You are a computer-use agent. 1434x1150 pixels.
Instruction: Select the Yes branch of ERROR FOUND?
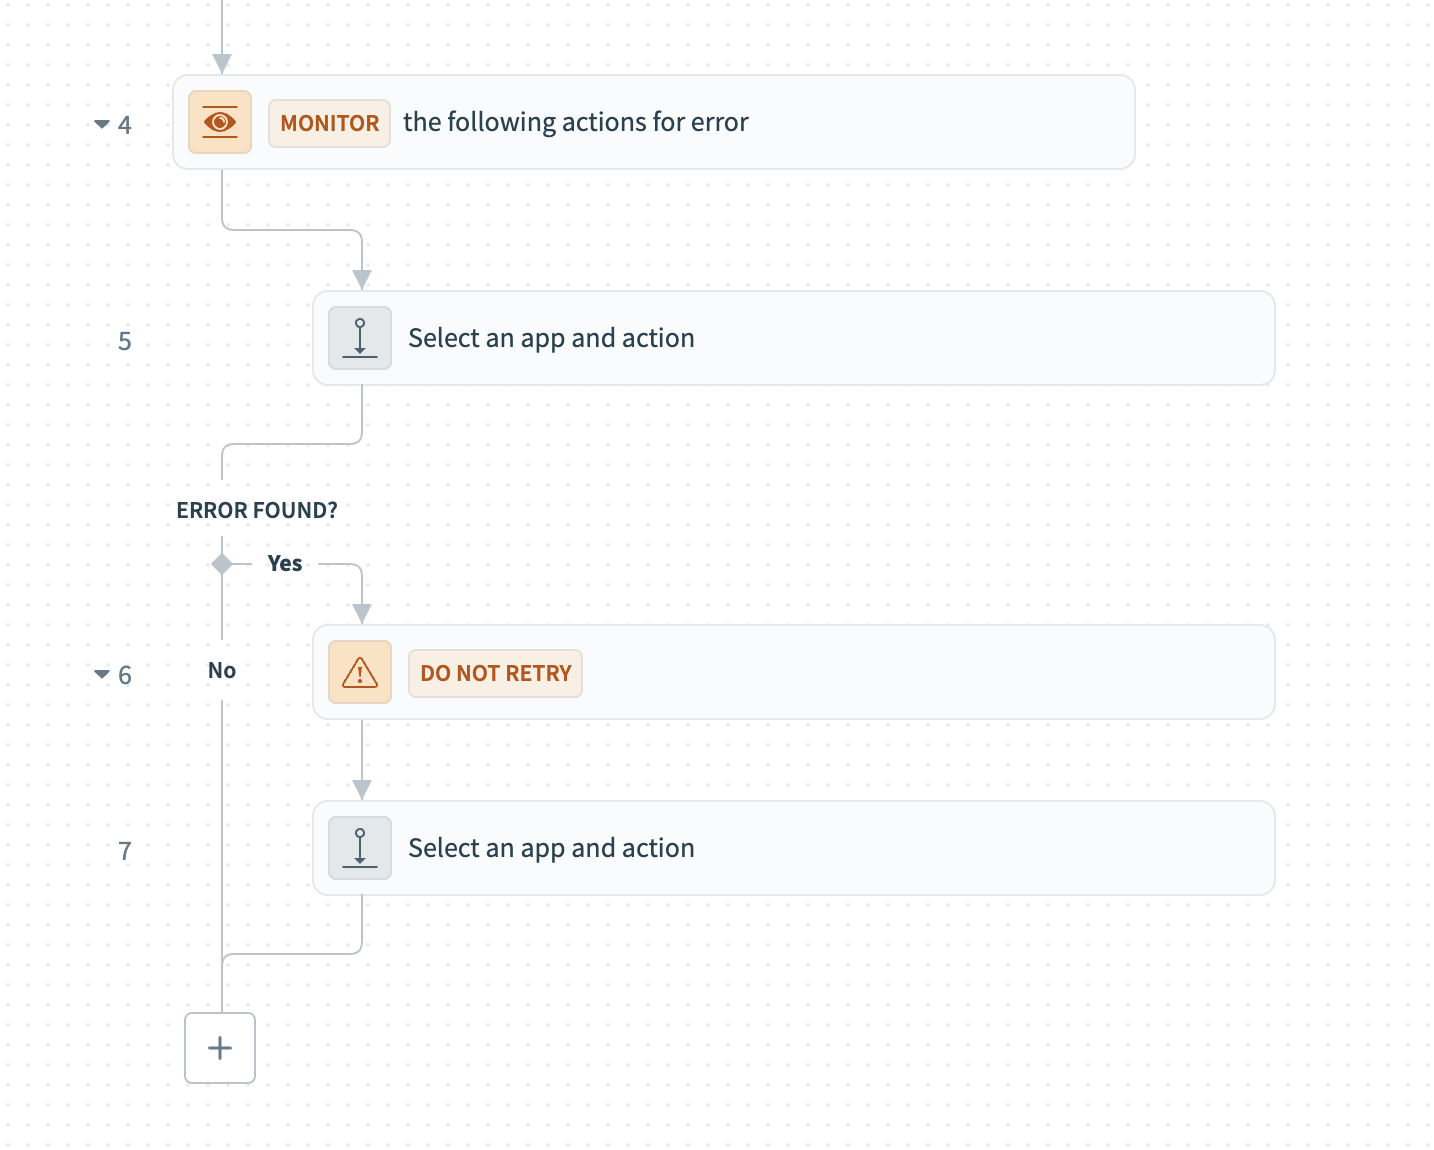[x=285, y=563]
